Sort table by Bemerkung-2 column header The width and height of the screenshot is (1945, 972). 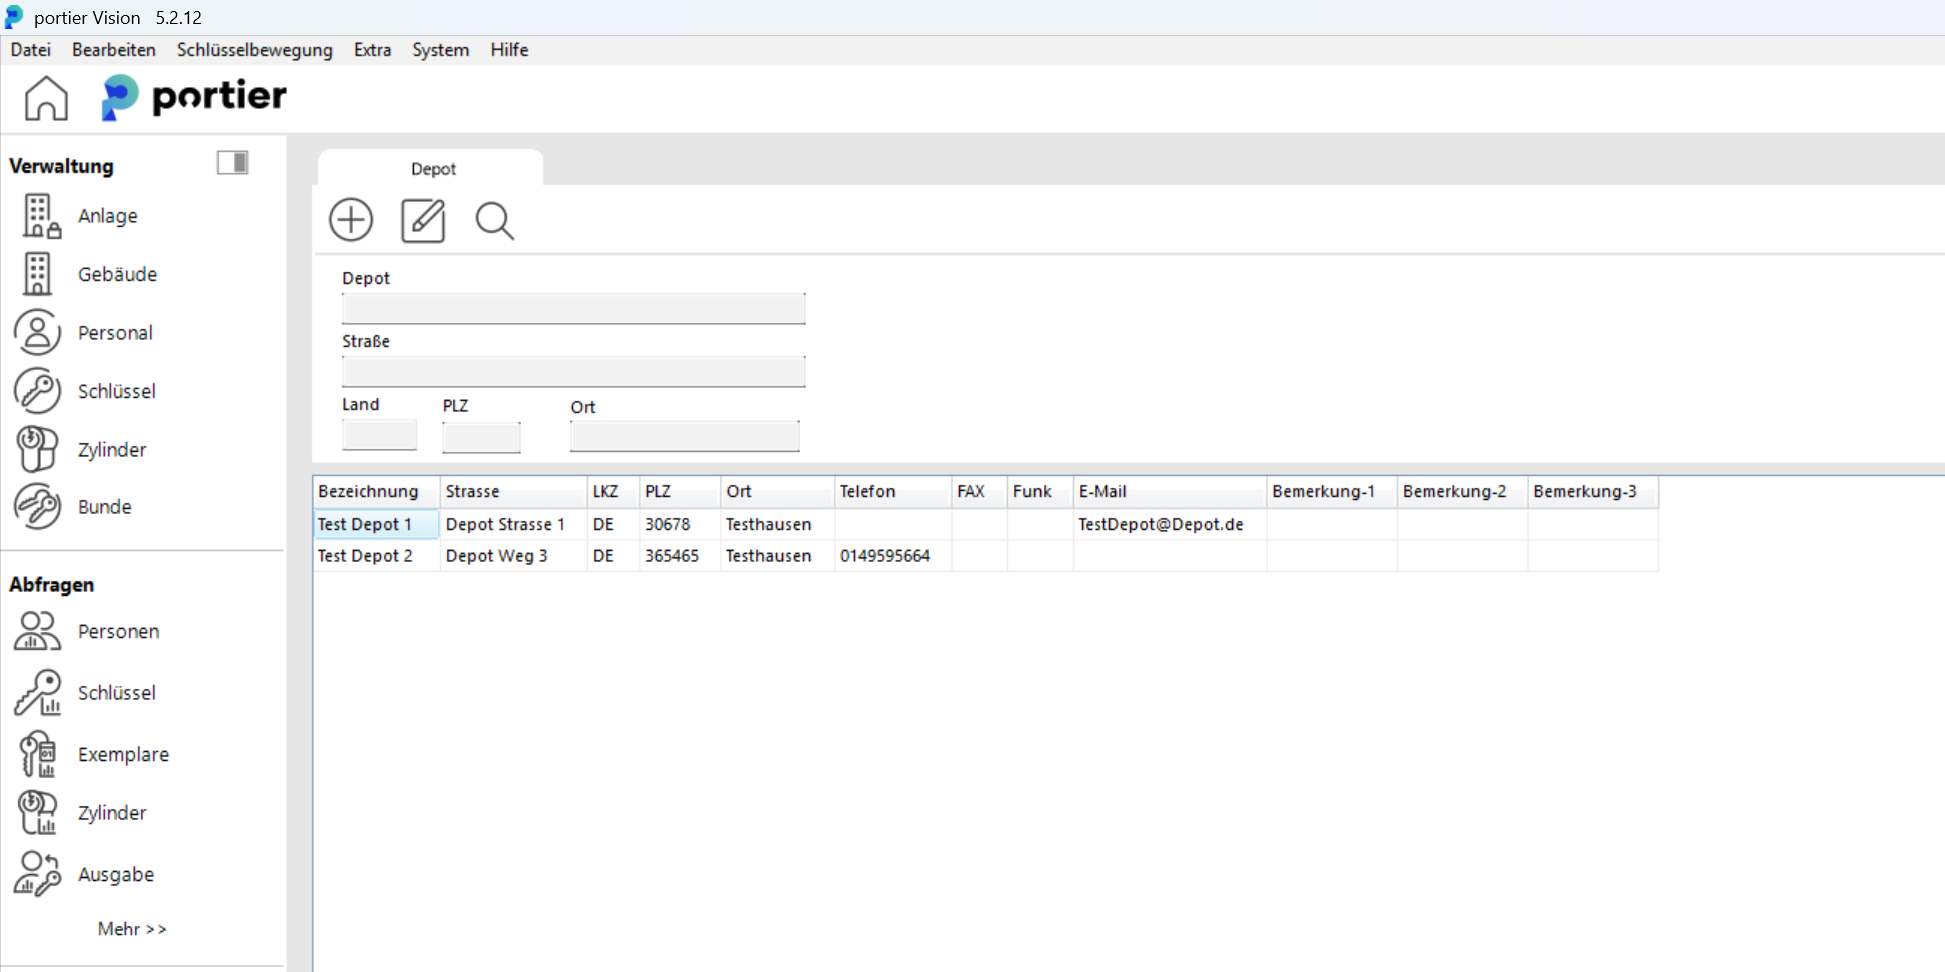coord(1462,492)
